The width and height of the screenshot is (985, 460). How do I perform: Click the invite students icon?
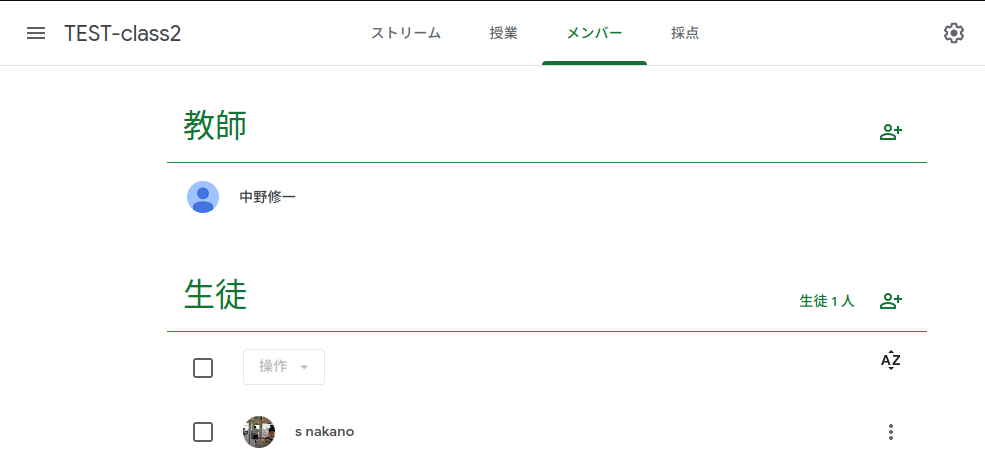891,301
